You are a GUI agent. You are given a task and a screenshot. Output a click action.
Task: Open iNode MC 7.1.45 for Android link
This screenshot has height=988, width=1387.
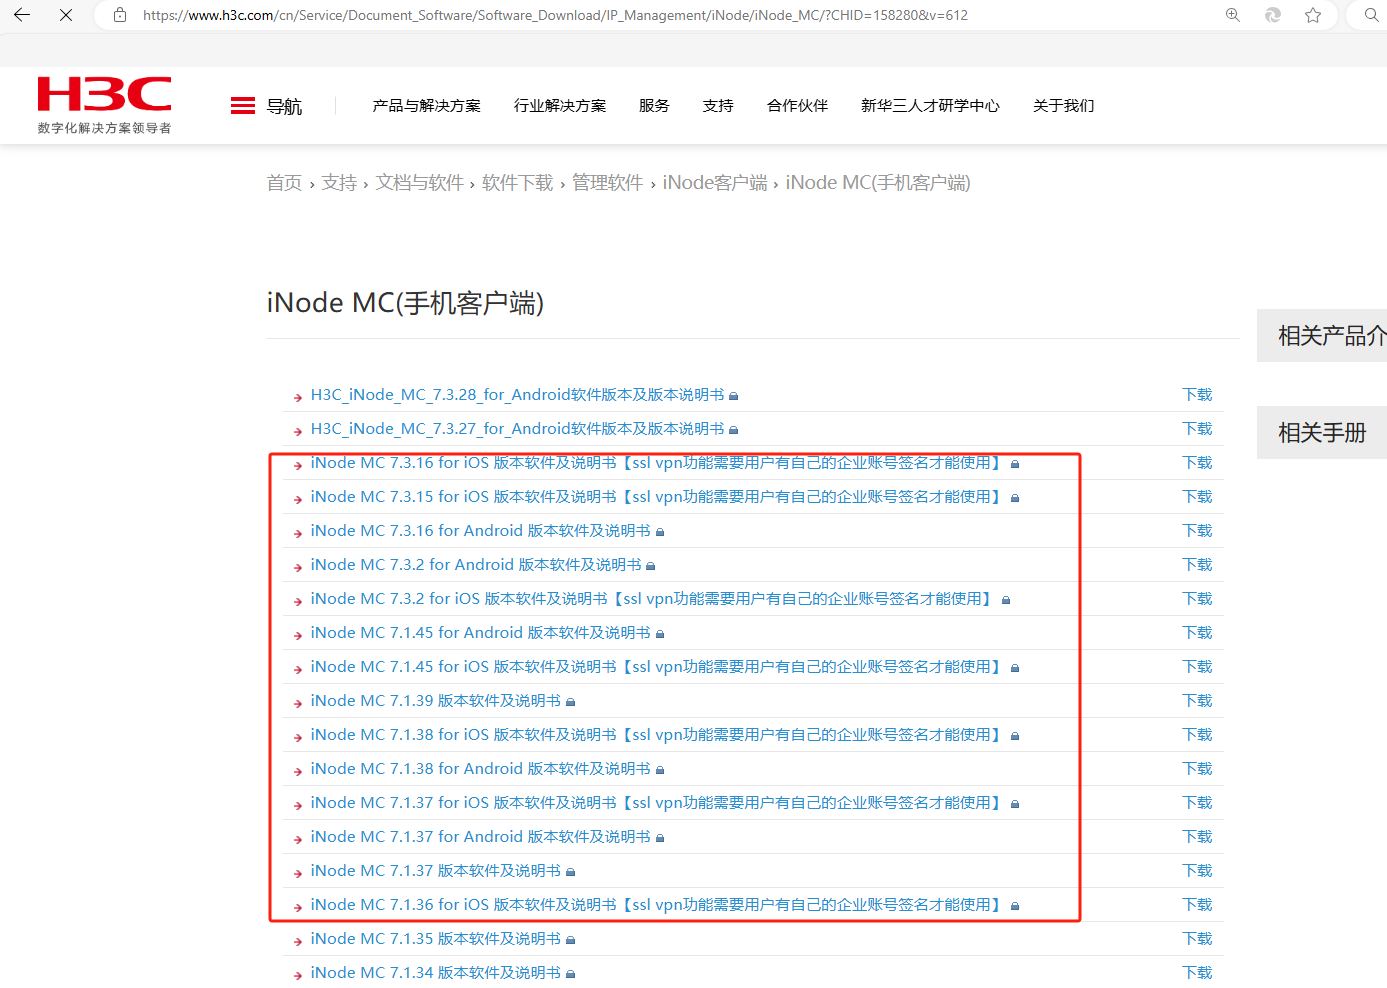pos(480,633)
